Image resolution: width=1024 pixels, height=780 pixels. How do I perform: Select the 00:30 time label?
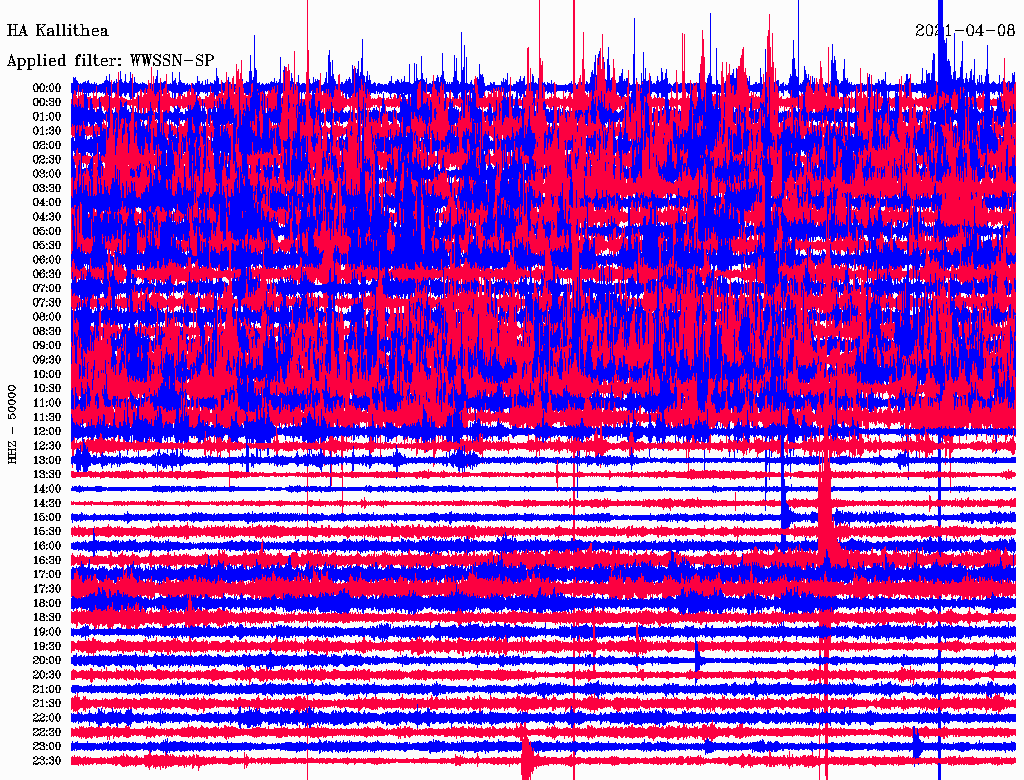click(47, 102)
